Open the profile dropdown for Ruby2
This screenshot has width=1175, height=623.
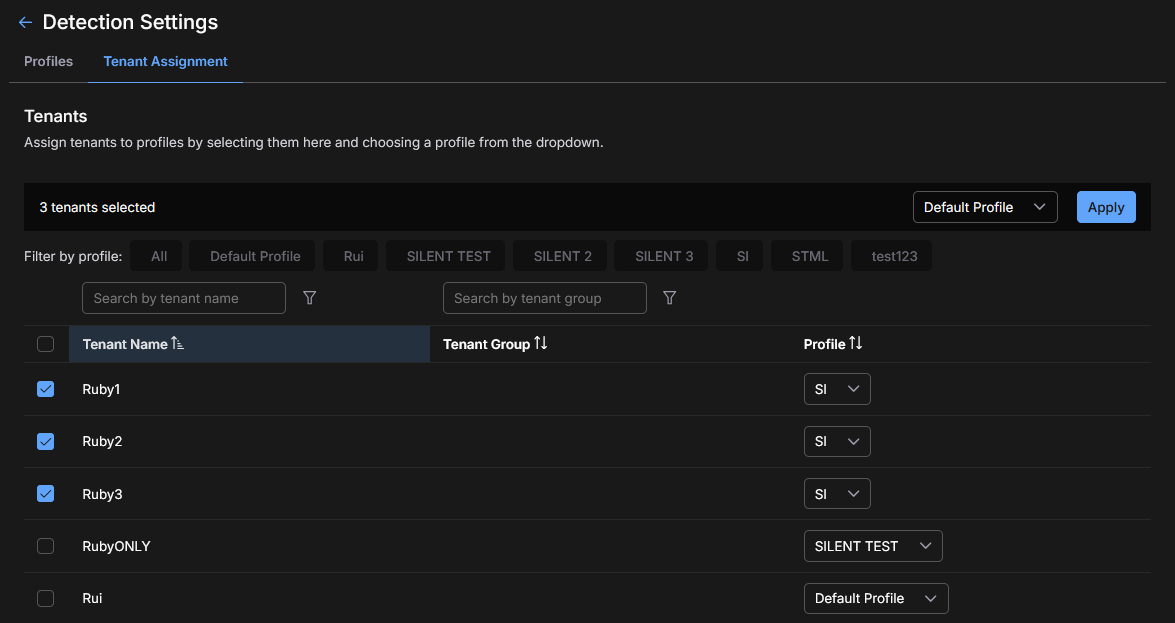tap(837, 441)
